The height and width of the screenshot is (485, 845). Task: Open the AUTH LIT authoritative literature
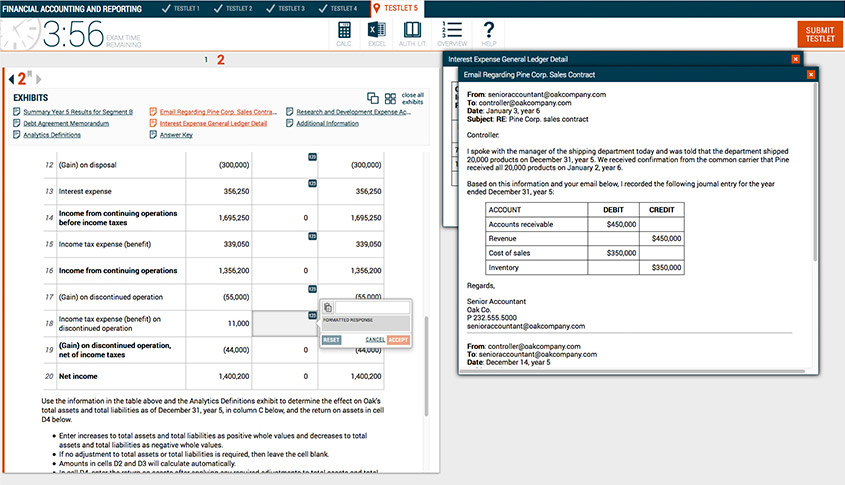tap(412, 33)
